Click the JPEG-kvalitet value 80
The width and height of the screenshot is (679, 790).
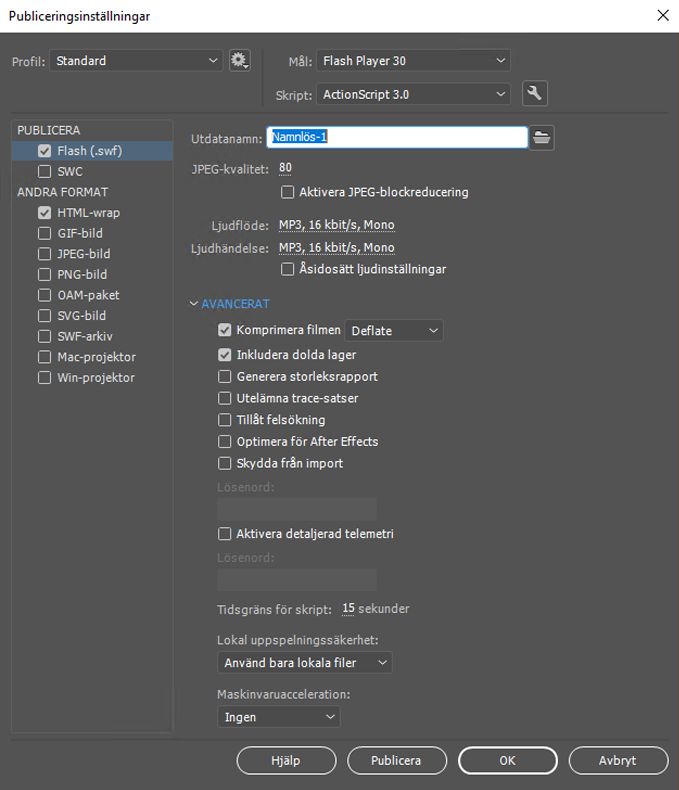click(285, 168)
